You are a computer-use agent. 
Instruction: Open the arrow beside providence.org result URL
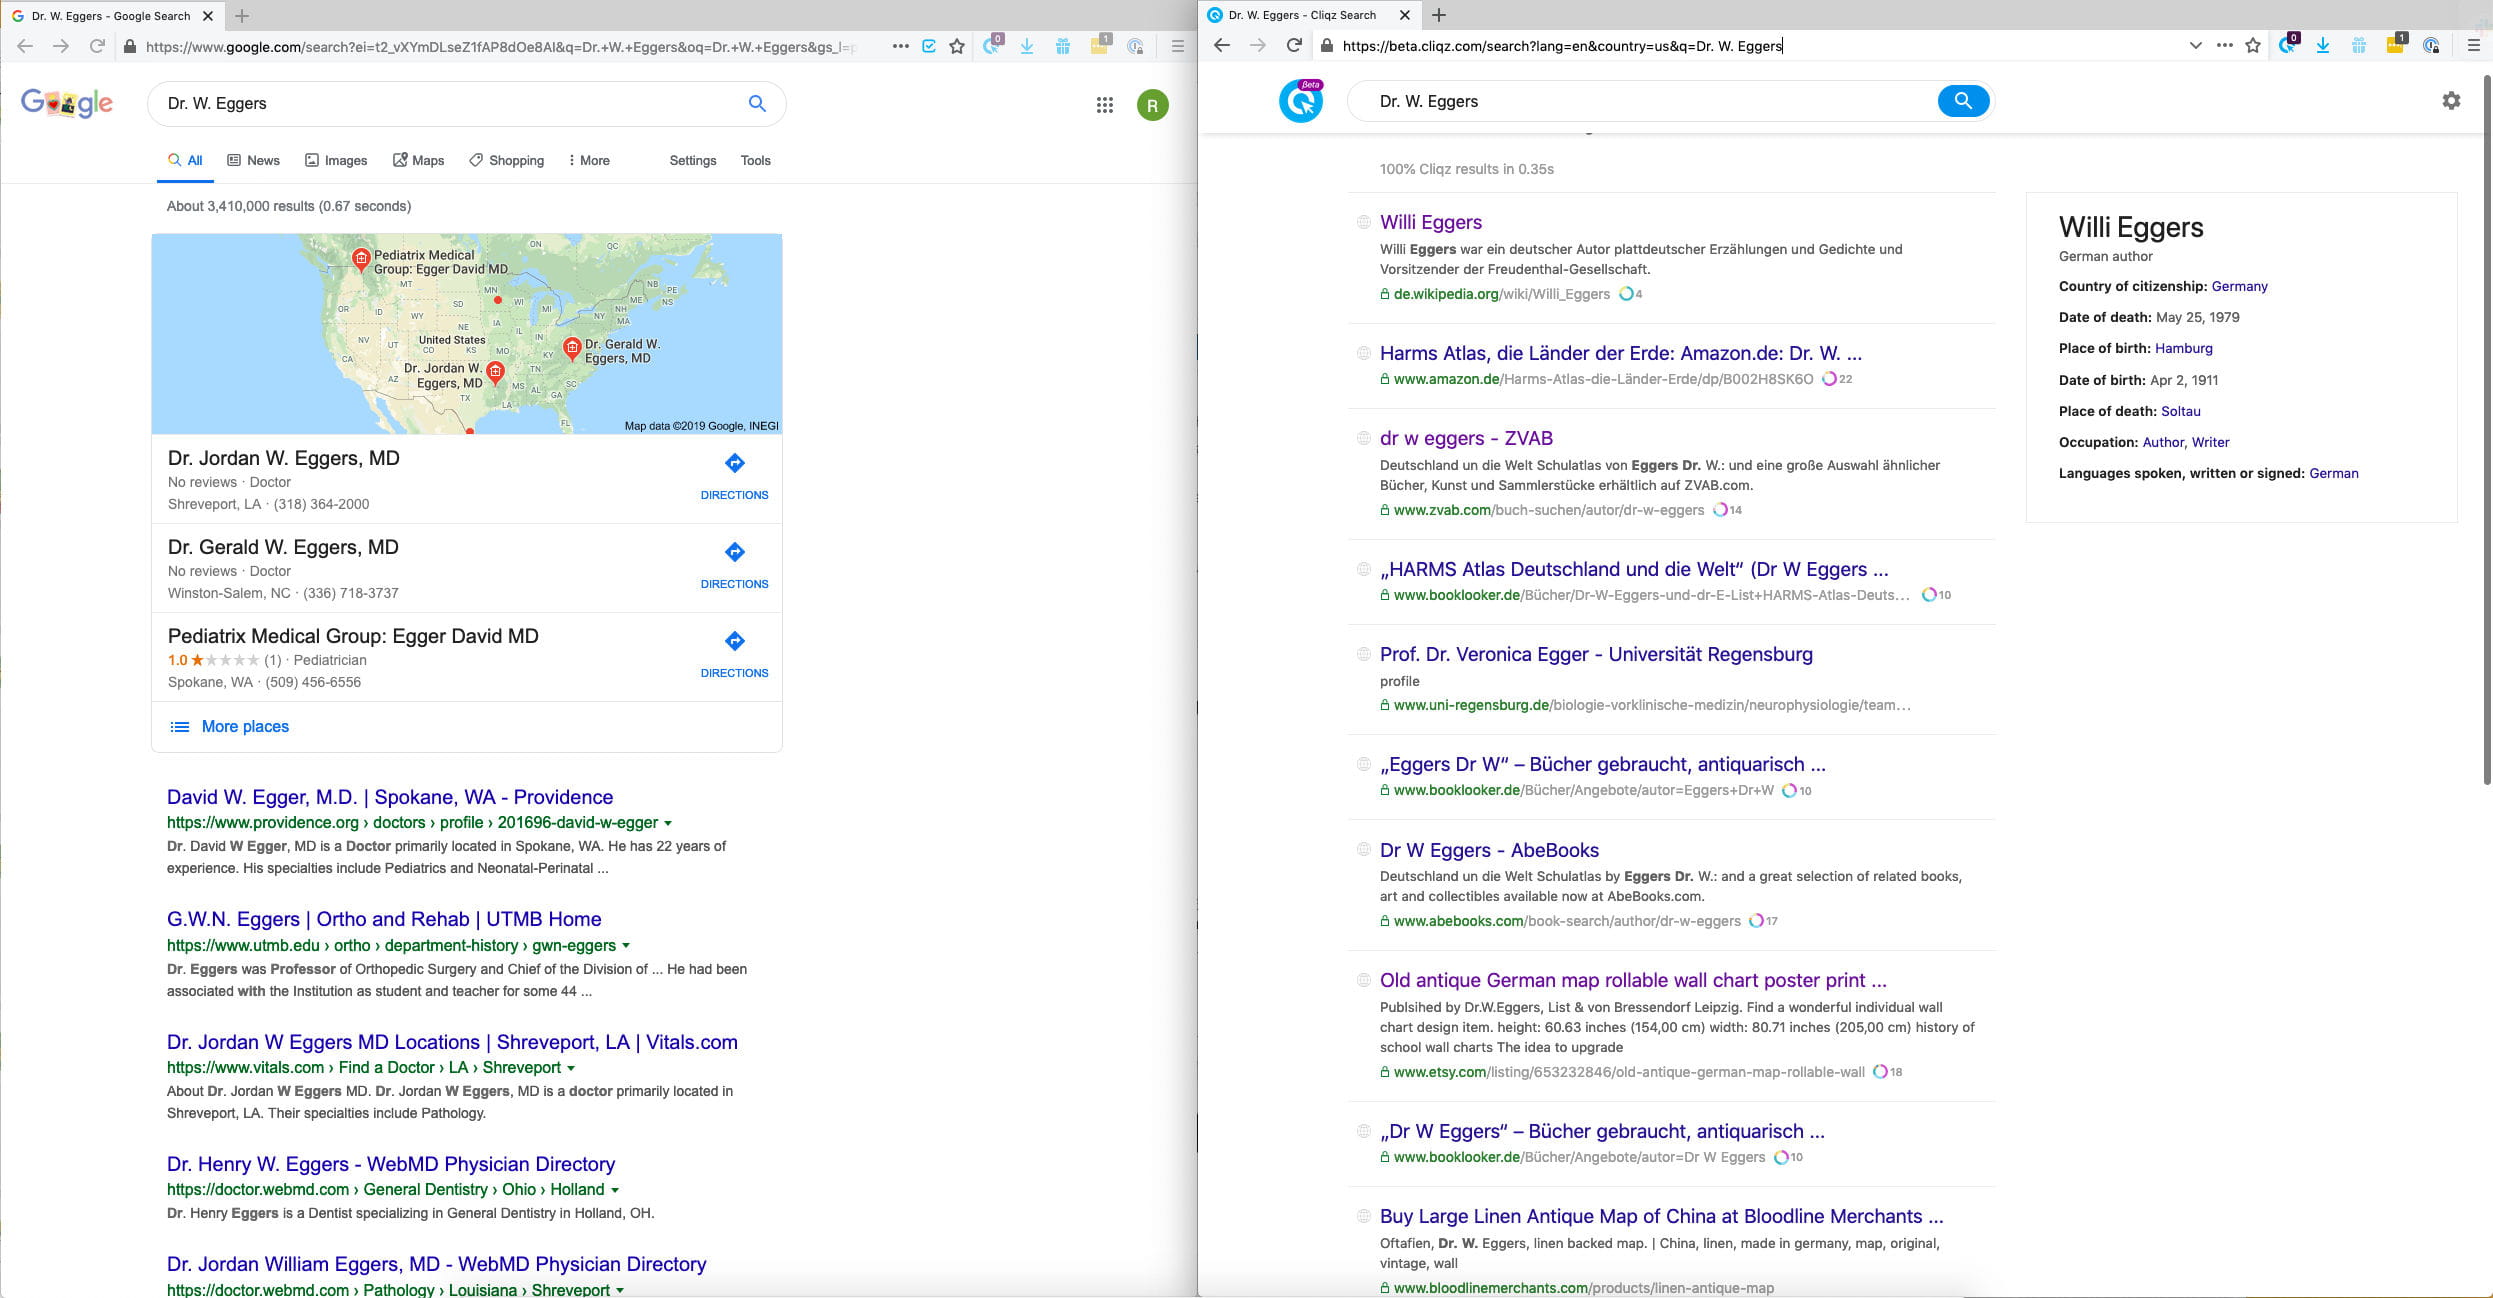668,823
